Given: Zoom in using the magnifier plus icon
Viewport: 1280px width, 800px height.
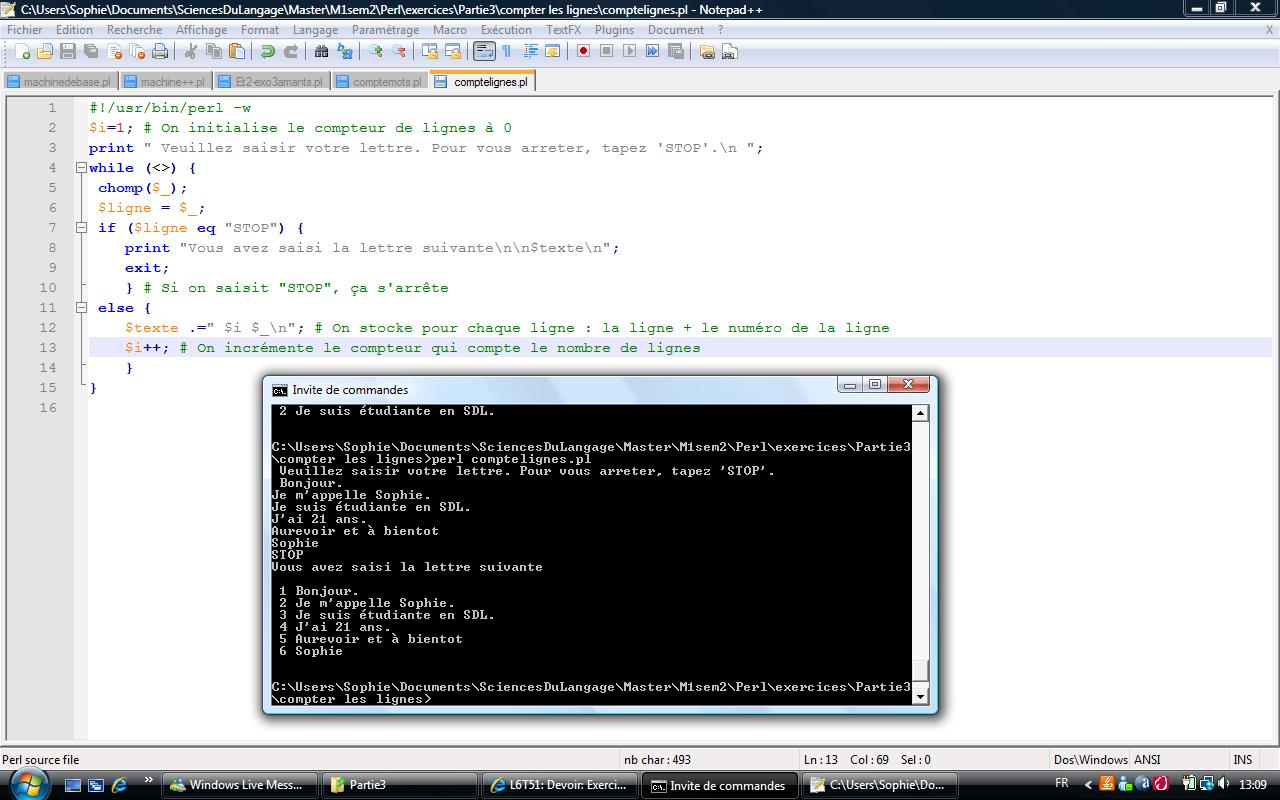Looking at the screenshot, I should point(376,51).
